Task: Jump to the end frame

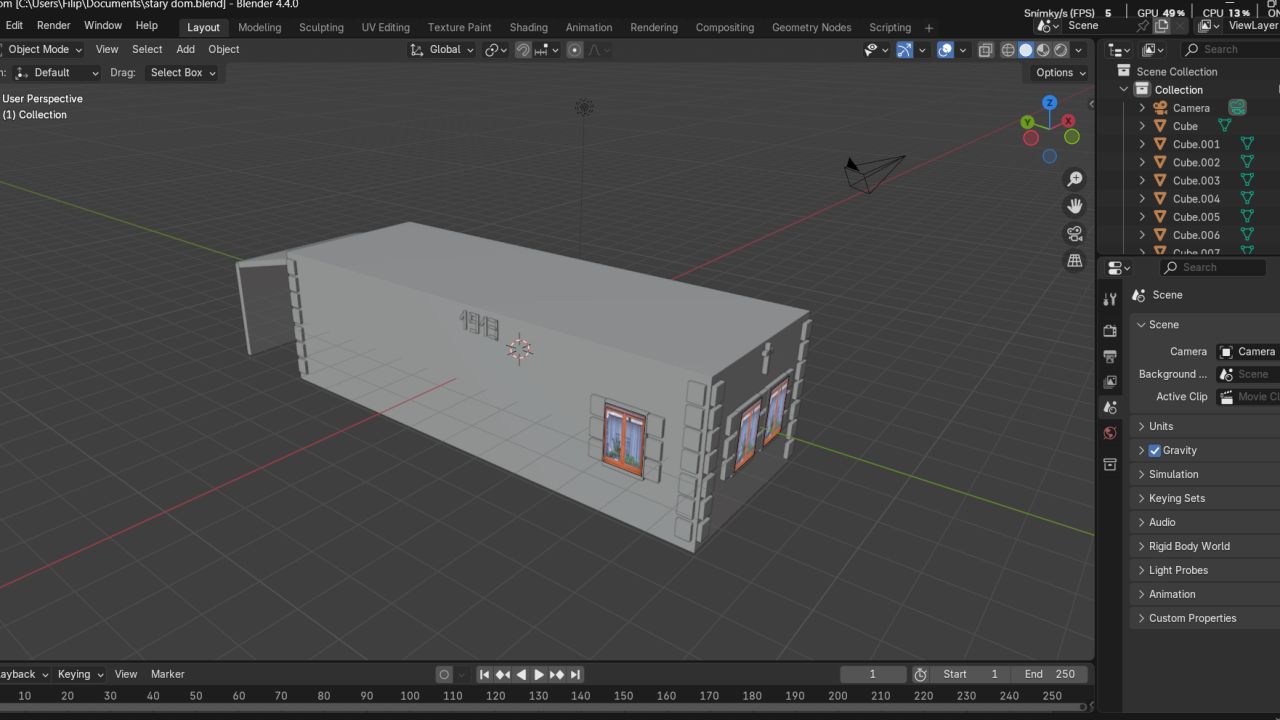Action: 575,674
